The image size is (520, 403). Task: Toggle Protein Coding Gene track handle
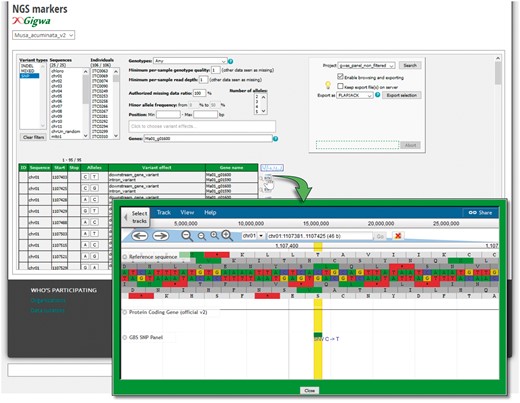tap(125, 312)
